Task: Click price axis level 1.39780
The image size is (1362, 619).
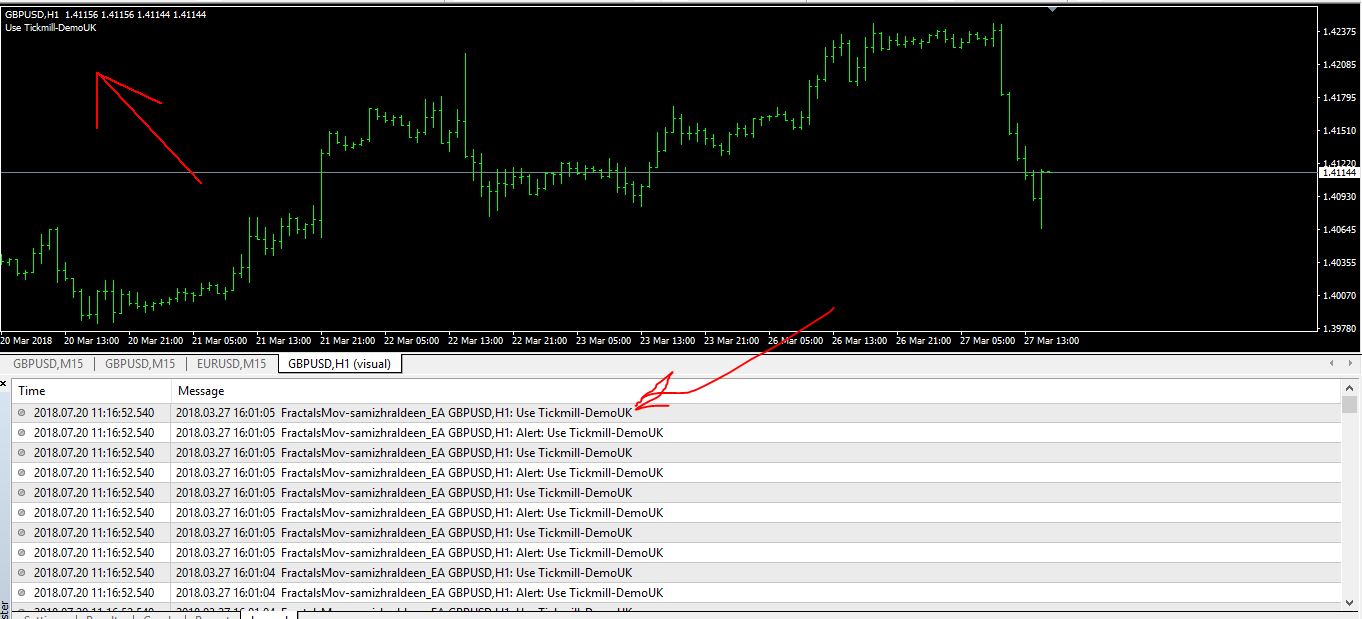Action: coord(1338,329)
